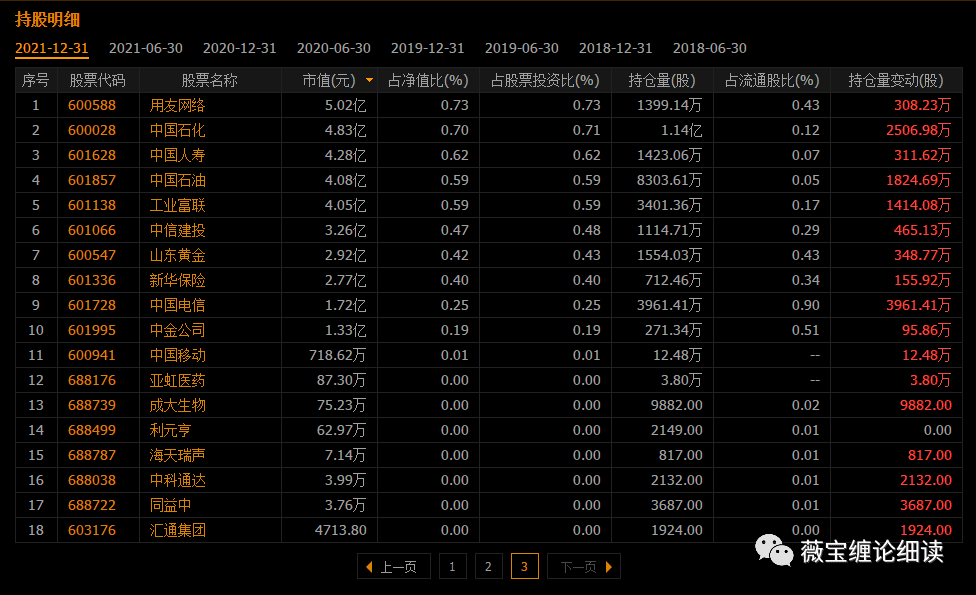
Task: Click the 持仓量(股) column header
Action: [x=662, y=80]
